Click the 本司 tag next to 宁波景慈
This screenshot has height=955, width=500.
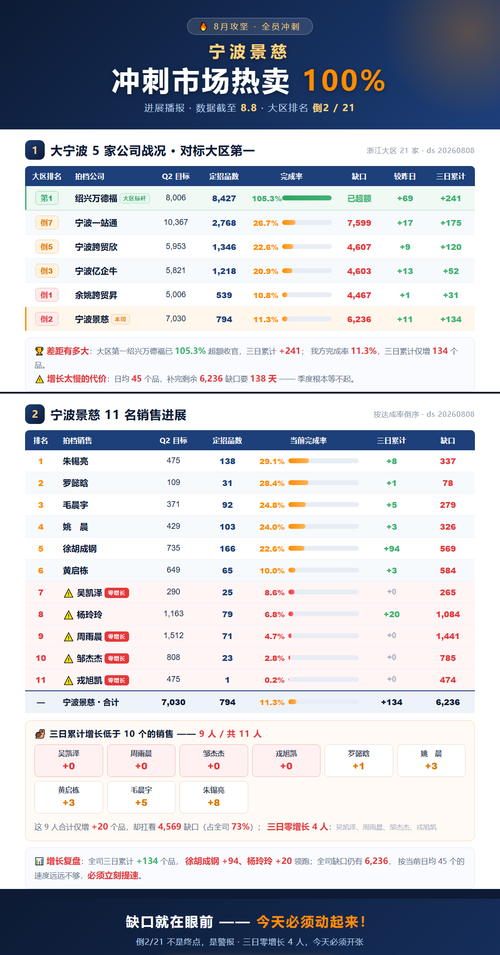[x=121, y=319]
